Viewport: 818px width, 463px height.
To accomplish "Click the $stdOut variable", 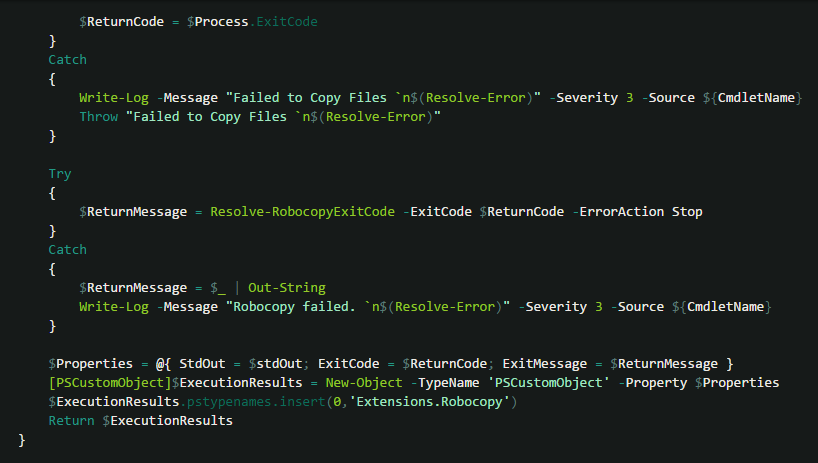I will [x=275, y=363].
